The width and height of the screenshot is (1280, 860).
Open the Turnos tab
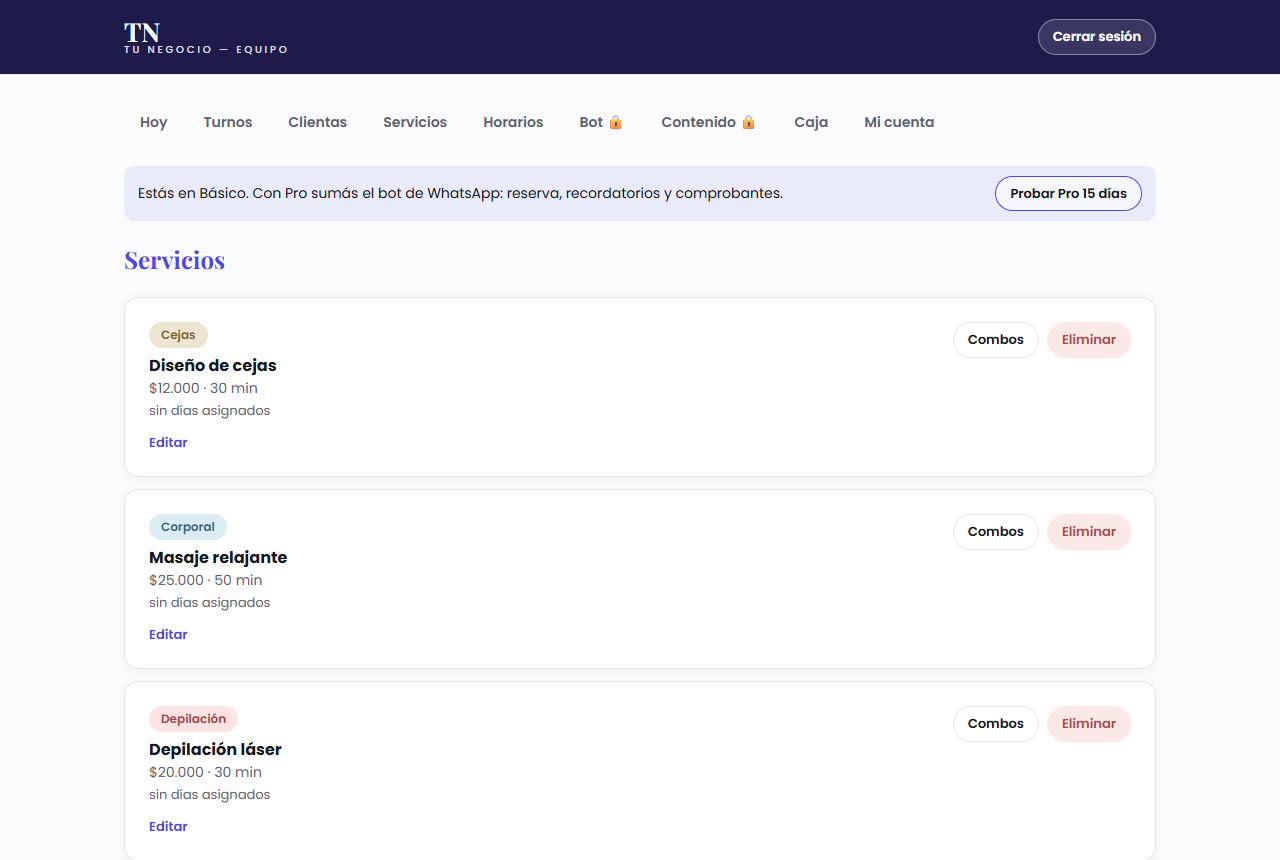(x=228, y=122)
